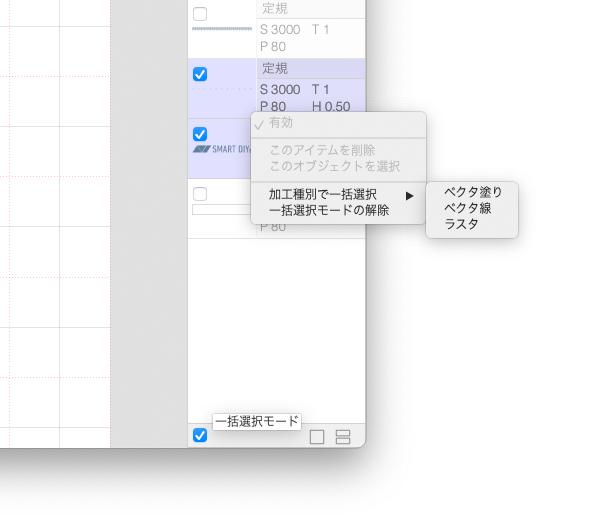Switch to the split-pane view icon
Image resolution: width=607 pixels, height=522 pixels.
(343, 437)
